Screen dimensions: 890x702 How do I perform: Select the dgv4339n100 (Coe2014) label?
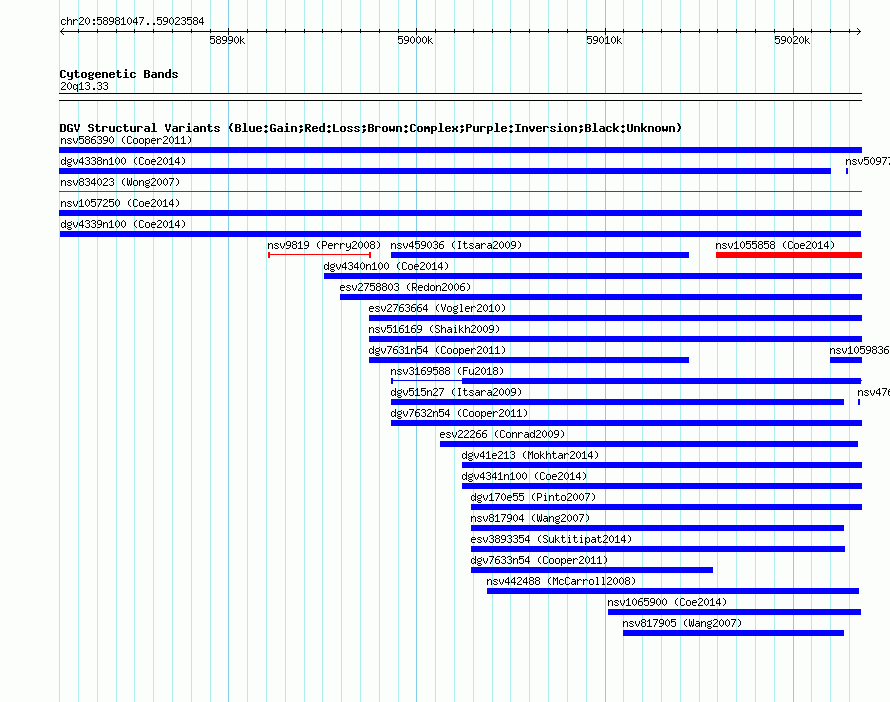123,224
